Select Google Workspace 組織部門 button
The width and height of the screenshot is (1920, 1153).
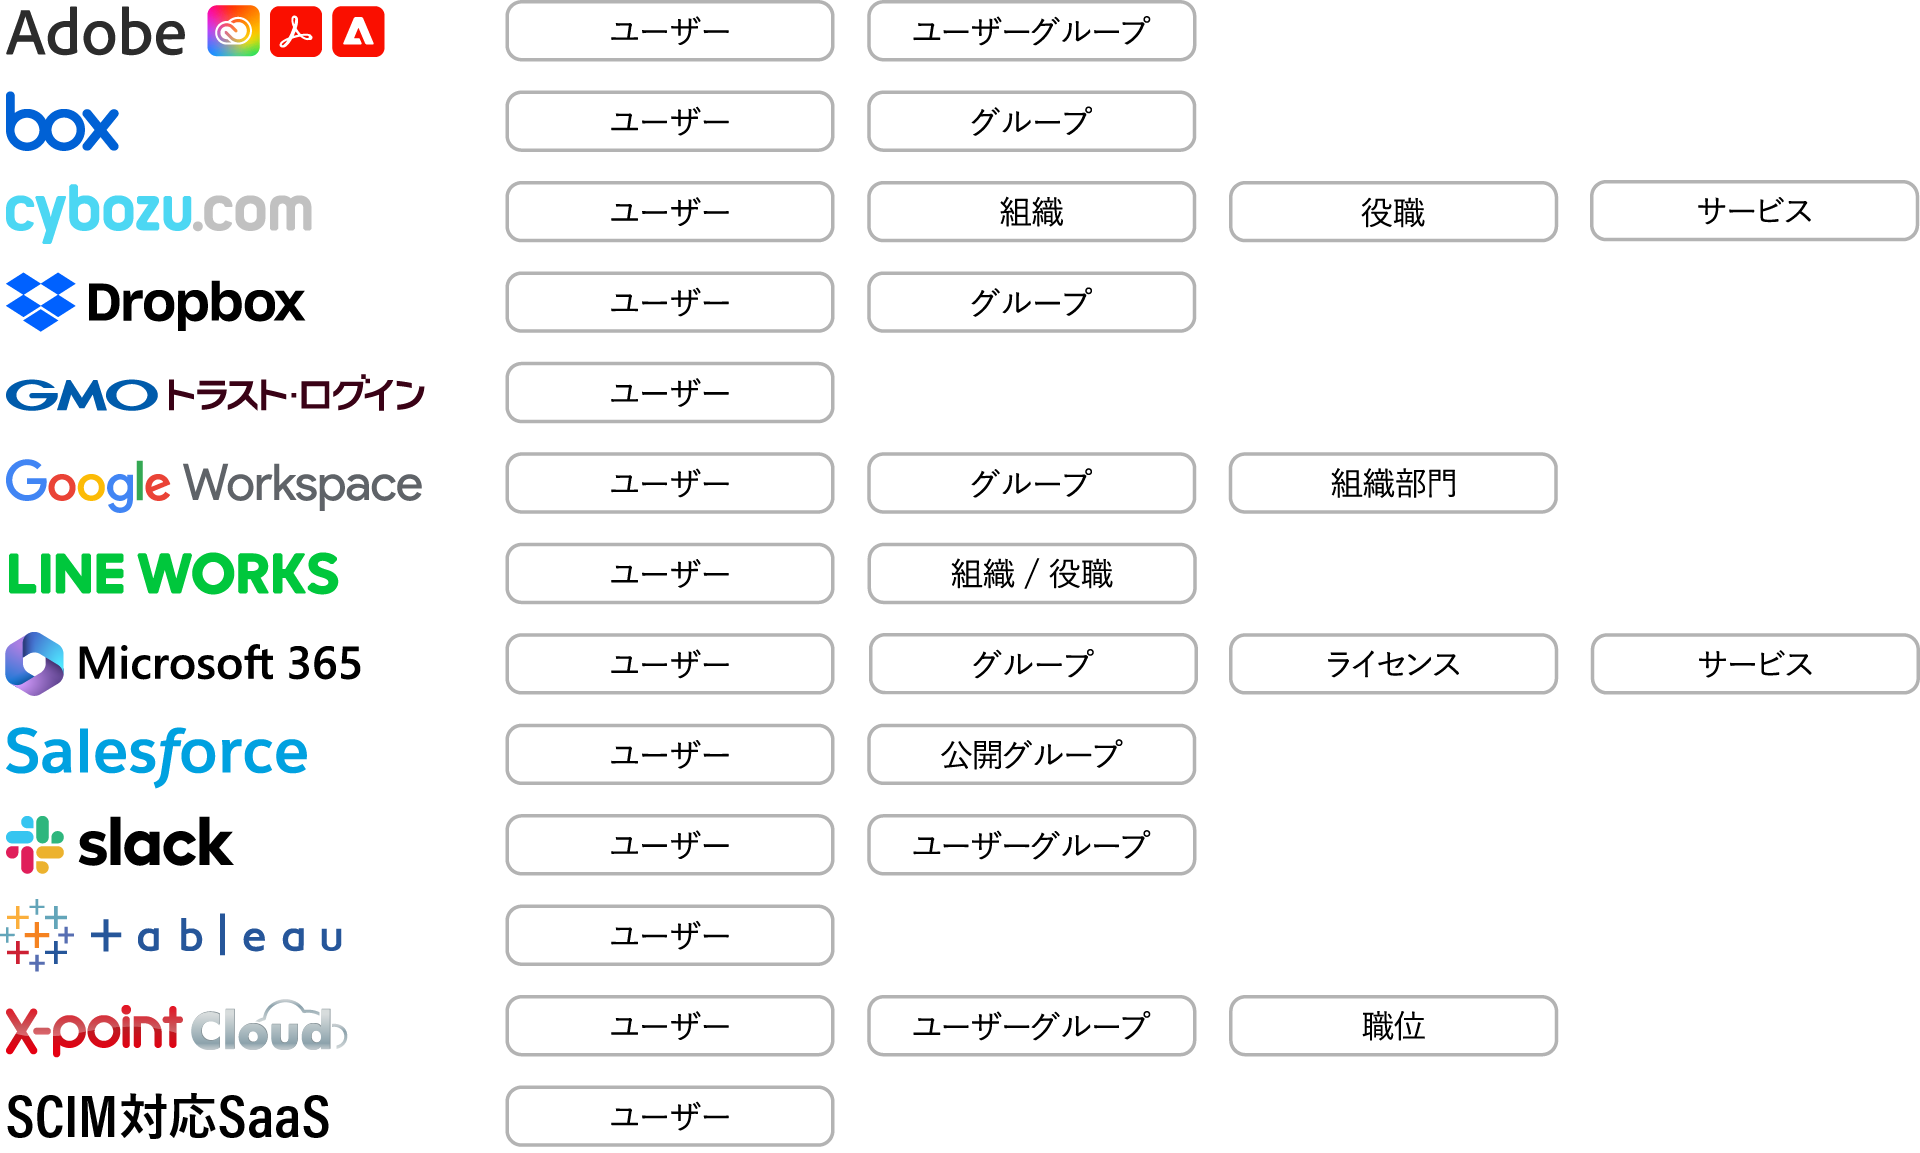click(1393, 484)
